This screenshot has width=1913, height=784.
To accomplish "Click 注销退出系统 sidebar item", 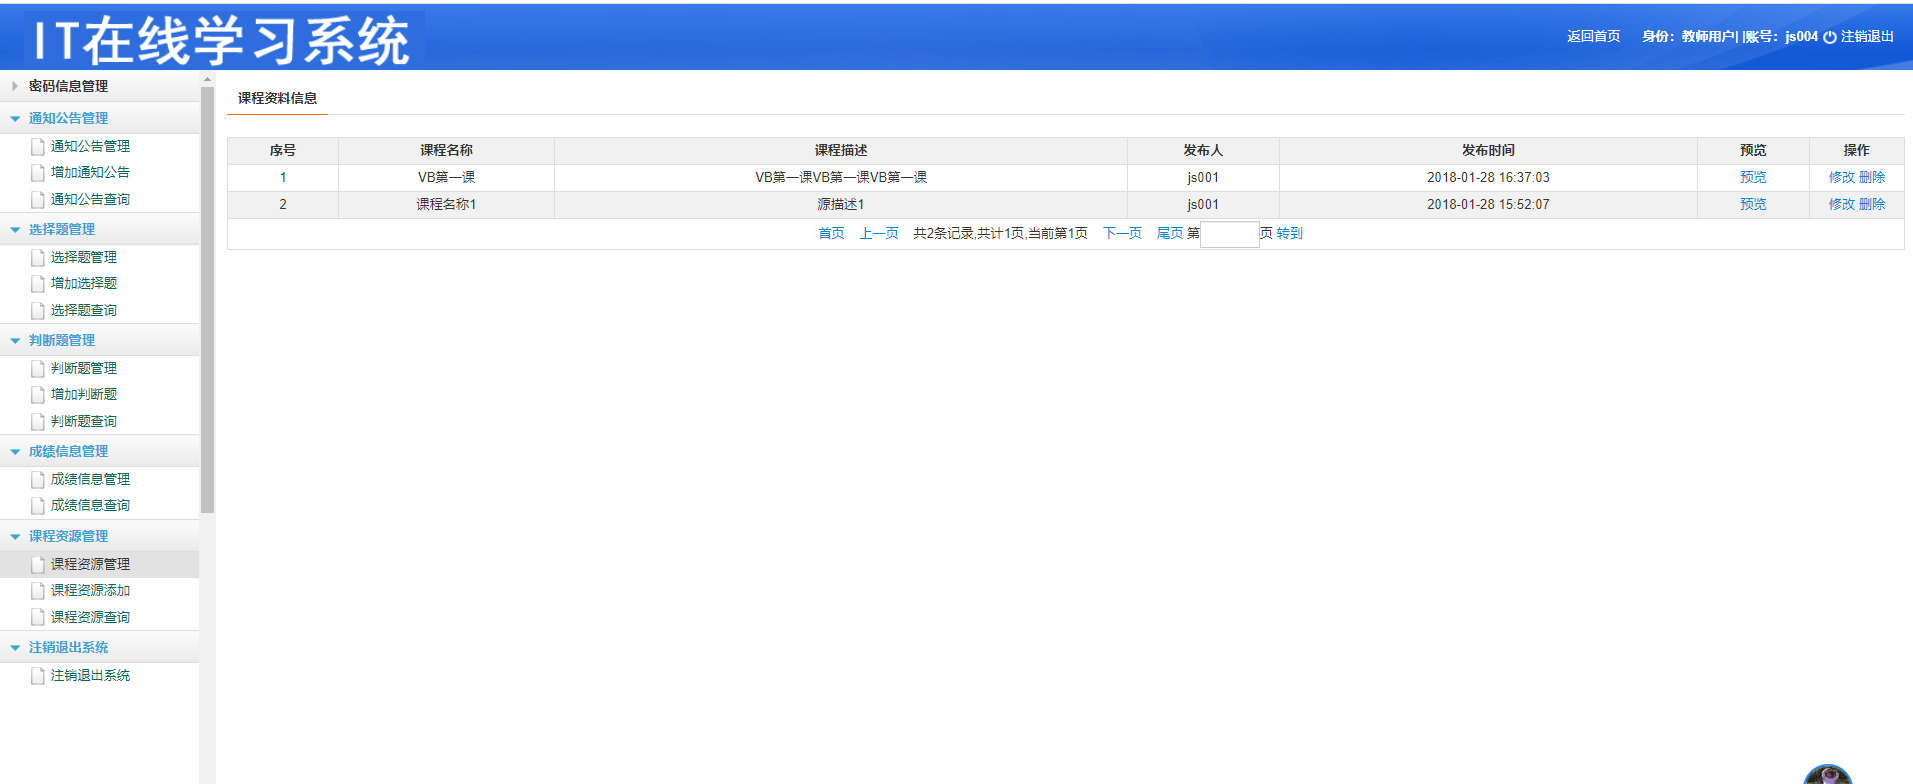I will (x=90, y=675).
